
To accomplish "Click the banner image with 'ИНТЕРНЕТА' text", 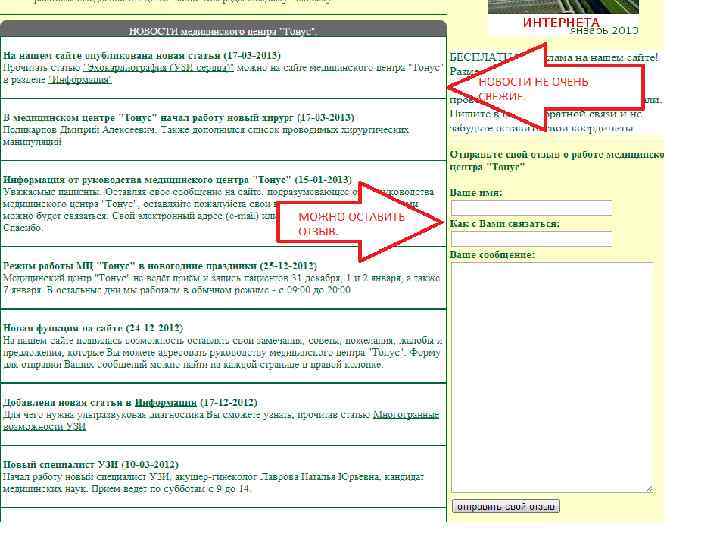I will point(564,17).
